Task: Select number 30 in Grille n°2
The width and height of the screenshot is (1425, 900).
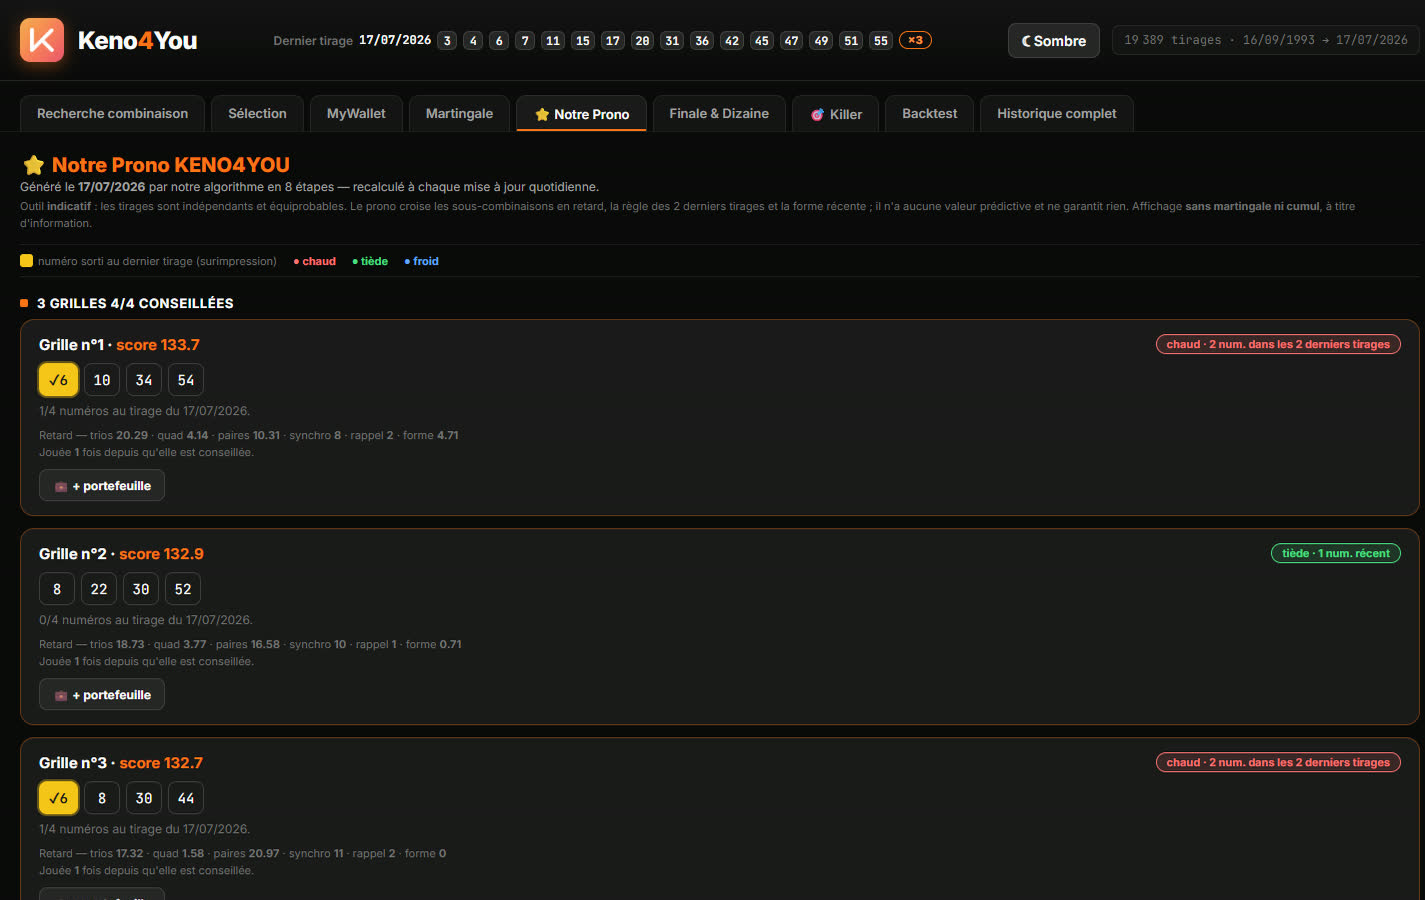Action: coord(141,589)
